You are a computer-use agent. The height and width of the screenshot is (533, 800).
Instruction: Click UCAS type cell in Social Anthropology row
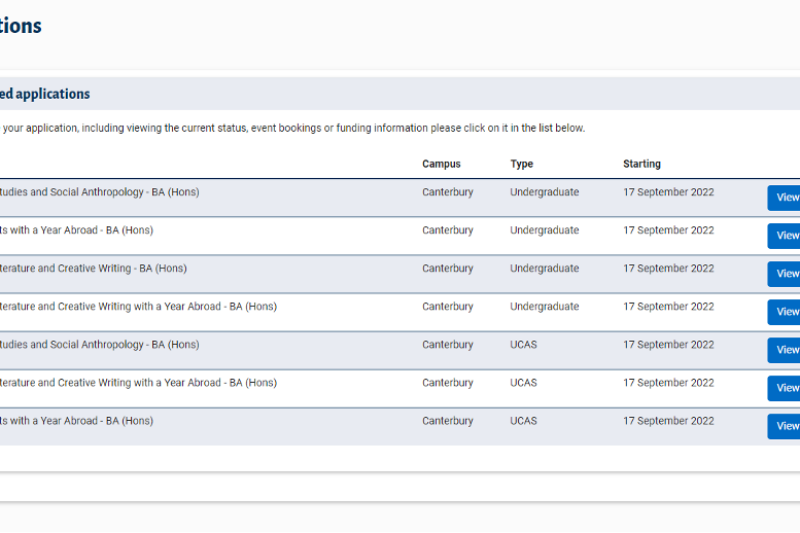click(523, 345)
